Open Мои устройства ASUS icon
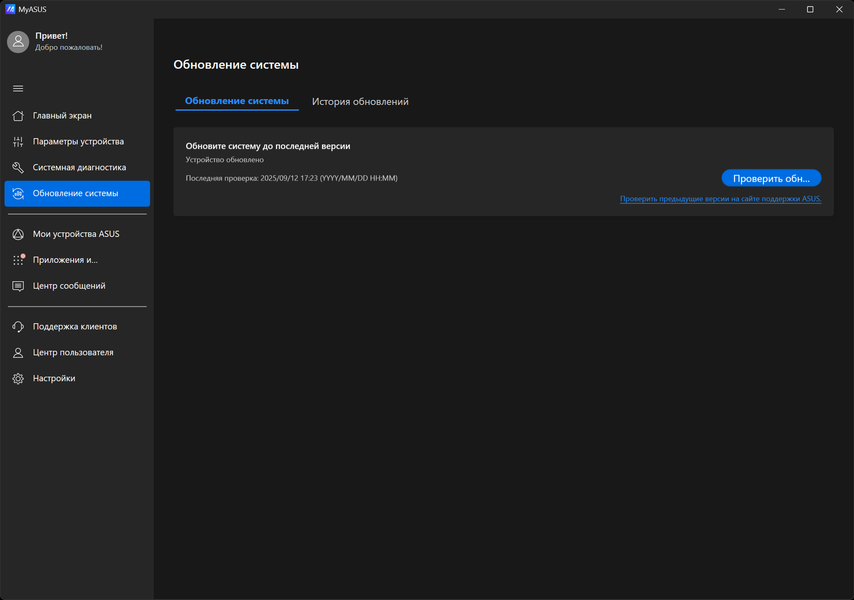The width and height of the screenshot is (854, 600). tap(18, 234)
